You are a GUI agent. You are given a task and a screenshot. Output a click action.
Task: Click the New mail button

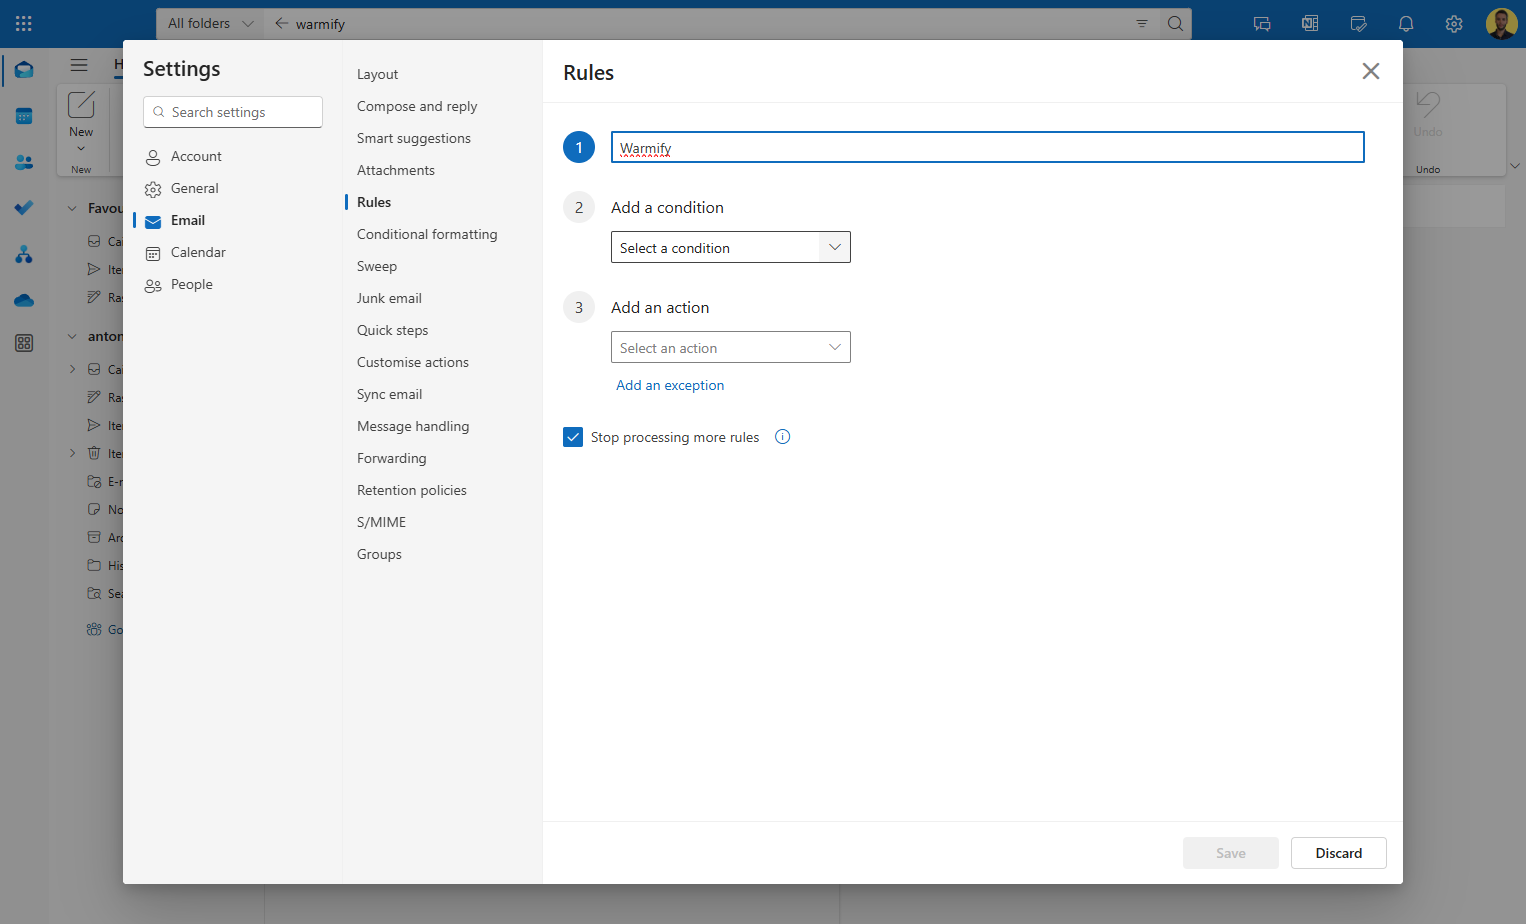[x=81, y=114]
